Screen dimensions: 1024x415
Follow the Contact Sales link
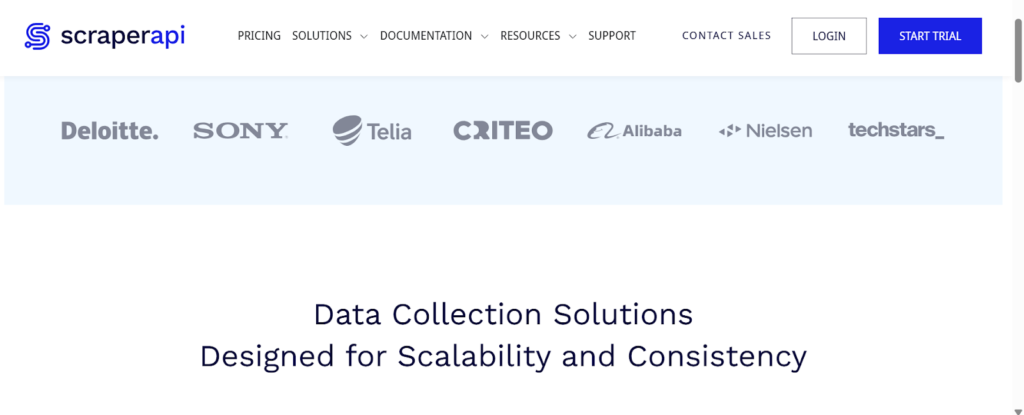click(727, 36)
